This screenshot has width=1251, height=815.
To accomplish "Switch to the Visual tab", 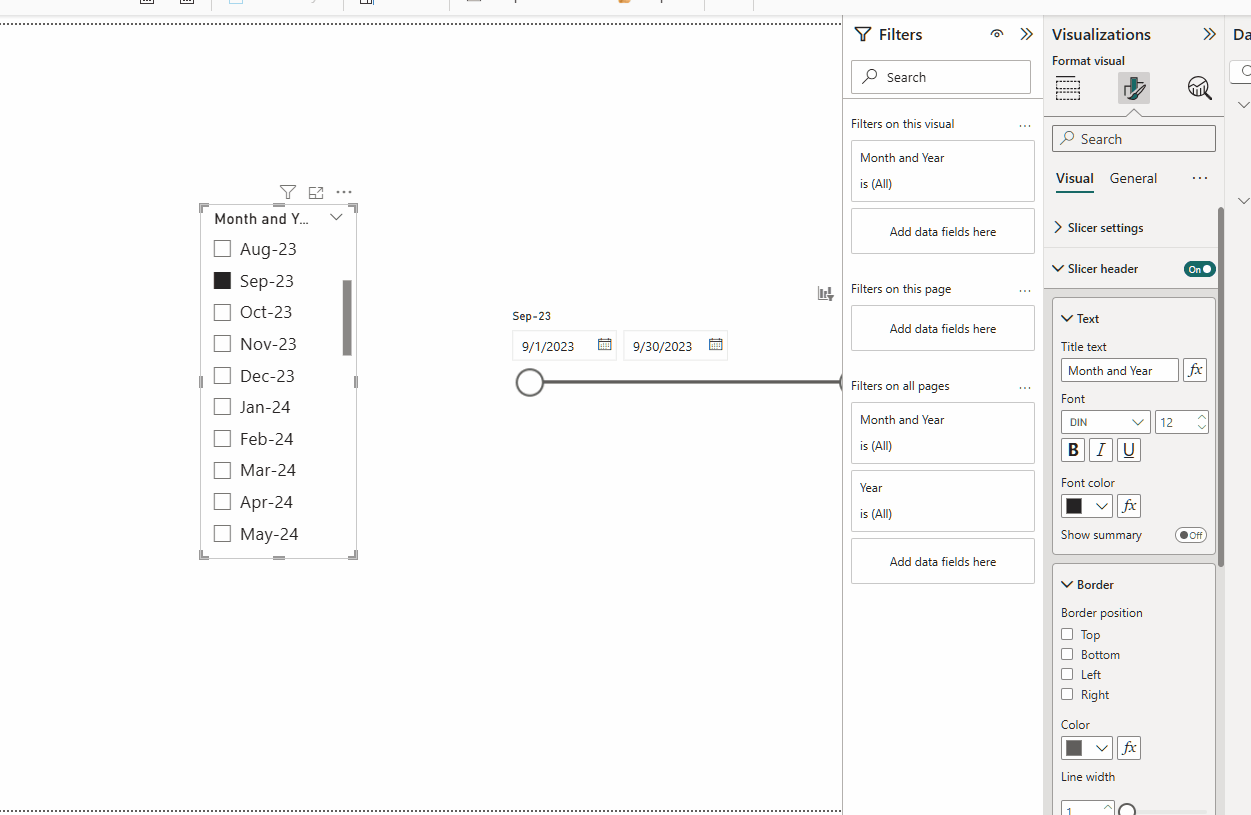I will [1075, 178].
